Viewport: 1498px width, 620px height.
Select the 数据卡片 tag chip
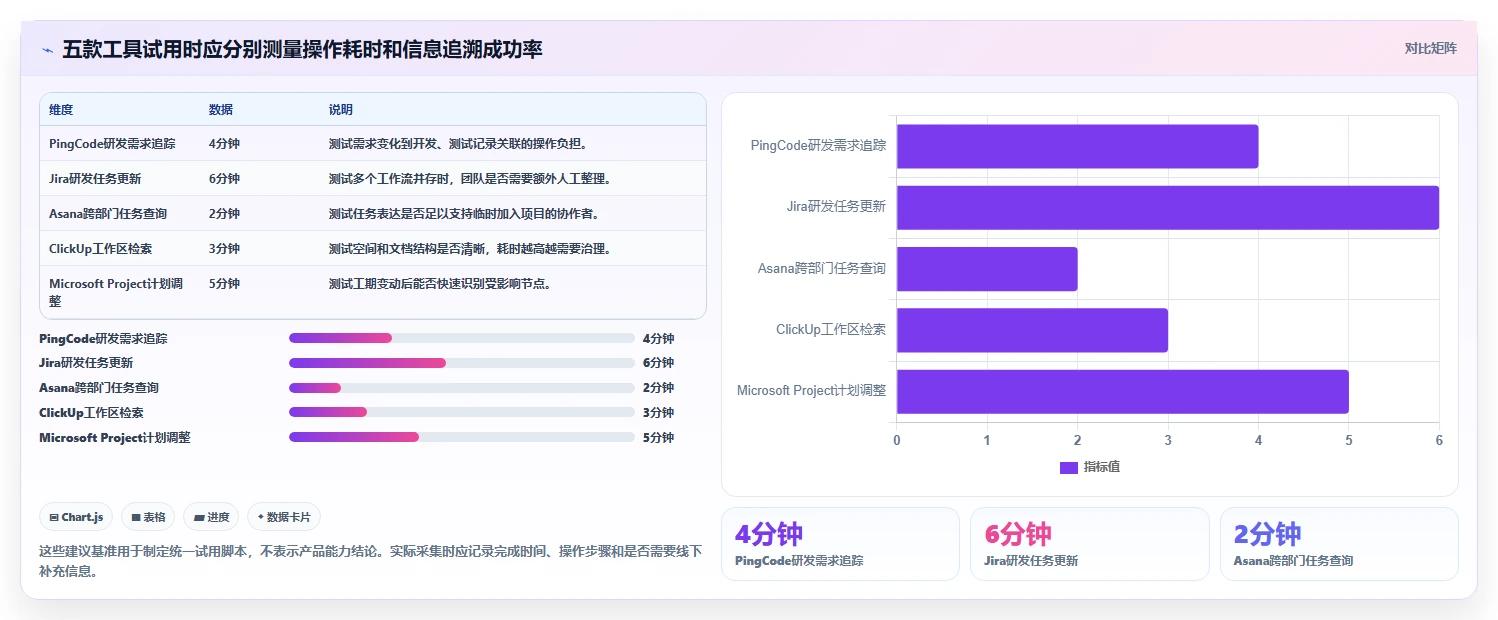tap(284, 517)
